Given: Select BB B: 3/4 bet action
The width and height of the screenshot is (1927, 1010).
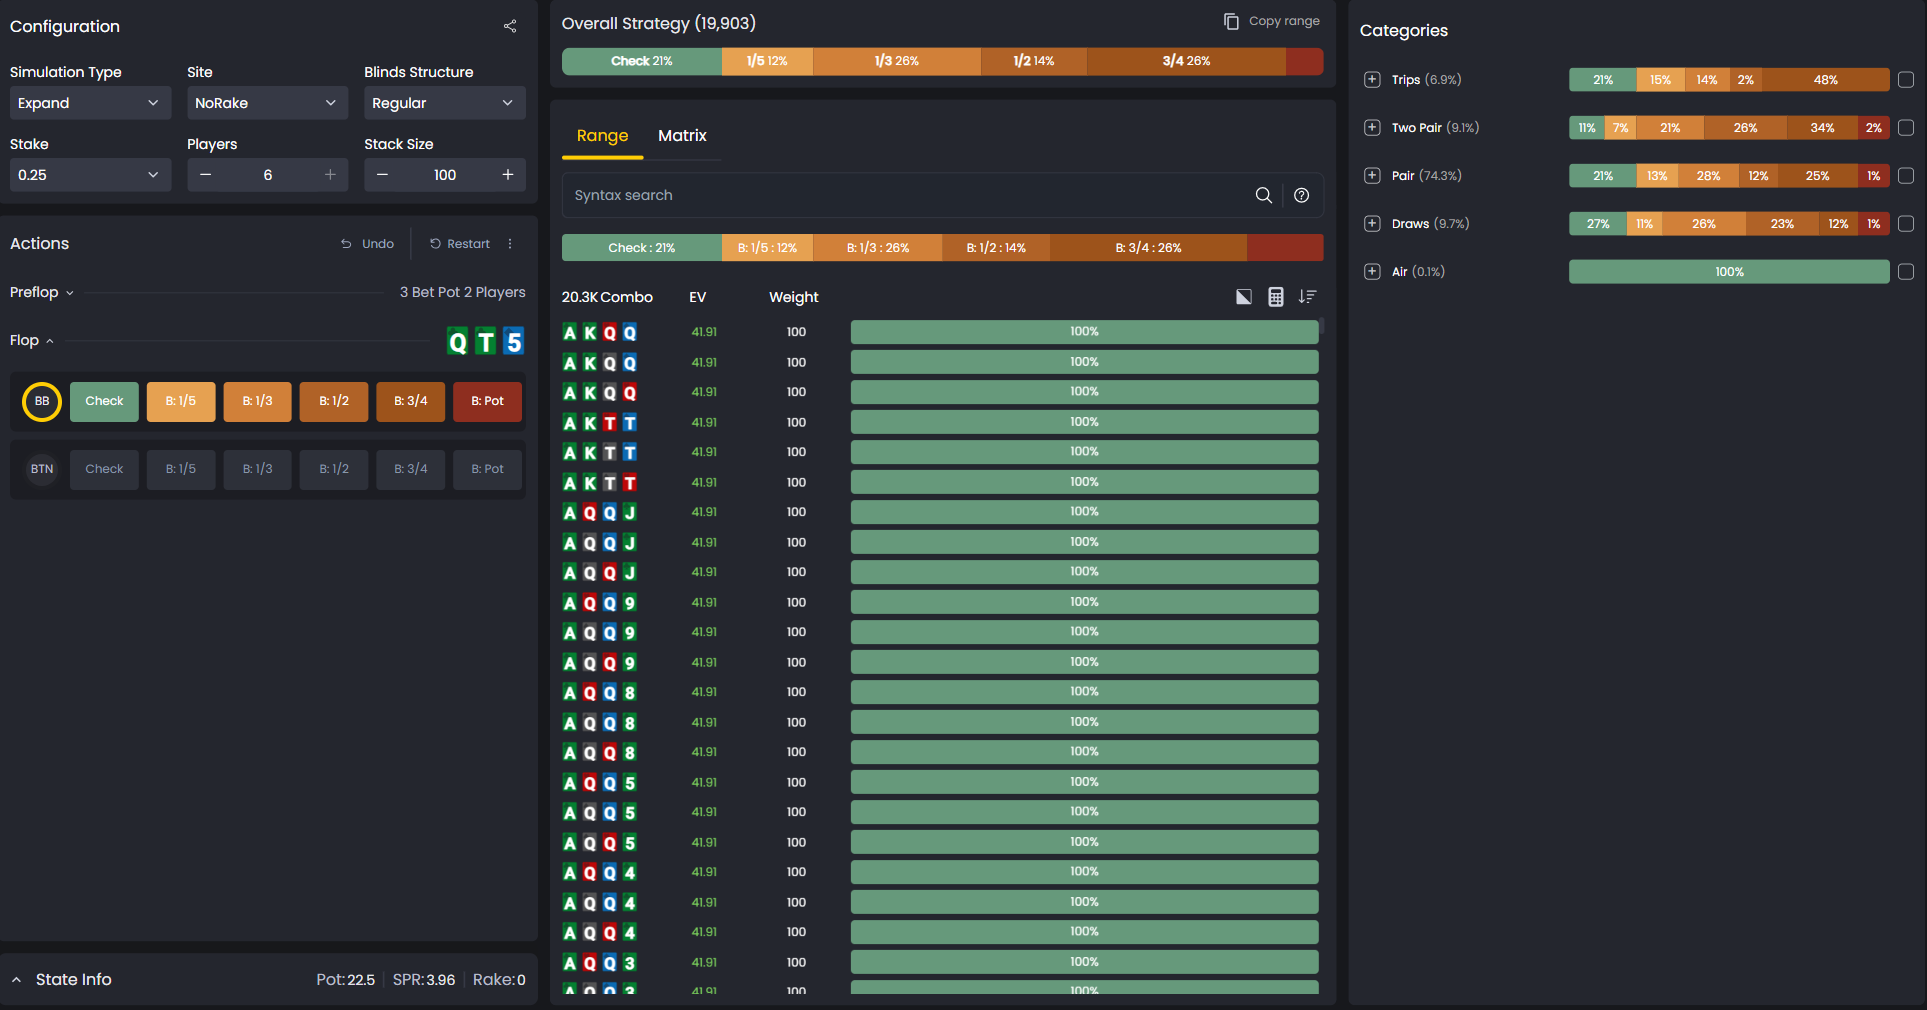Looking at the screenshot, I should (x=411, y=401).
